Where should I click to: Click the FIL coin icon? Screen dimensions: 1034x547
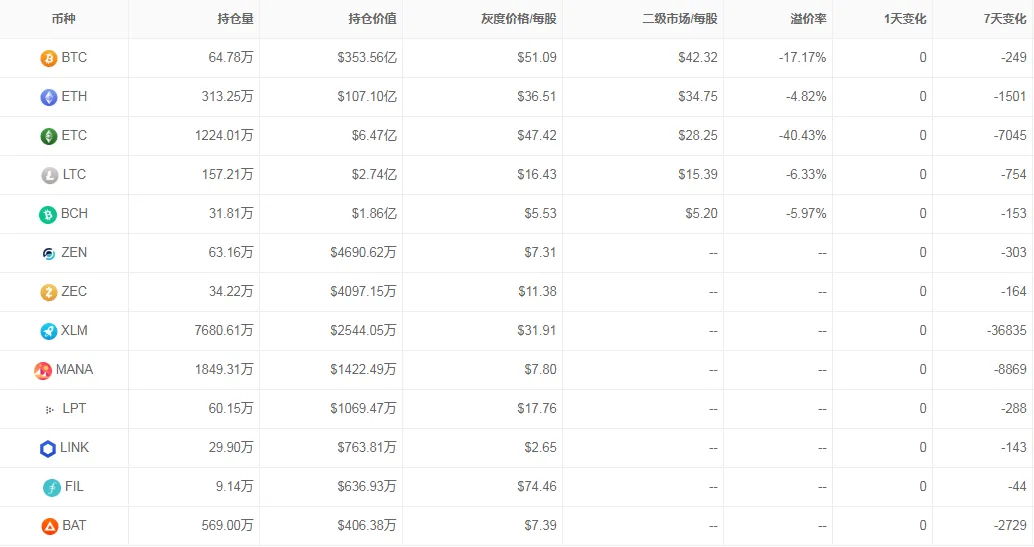coord(51,488)
